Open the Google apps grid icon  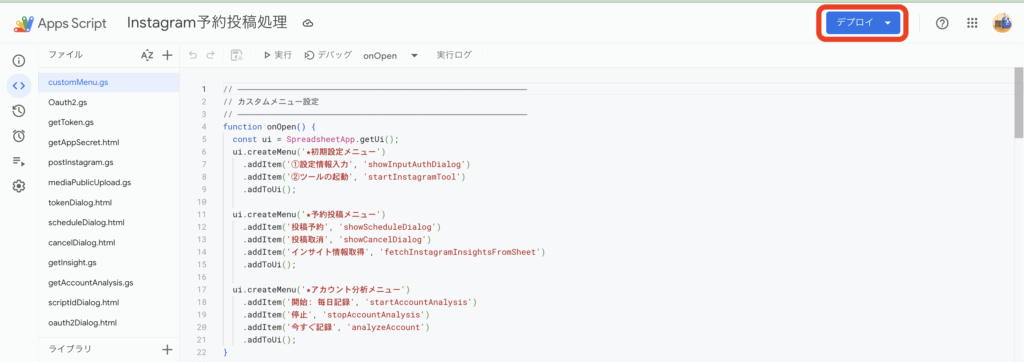972,23
